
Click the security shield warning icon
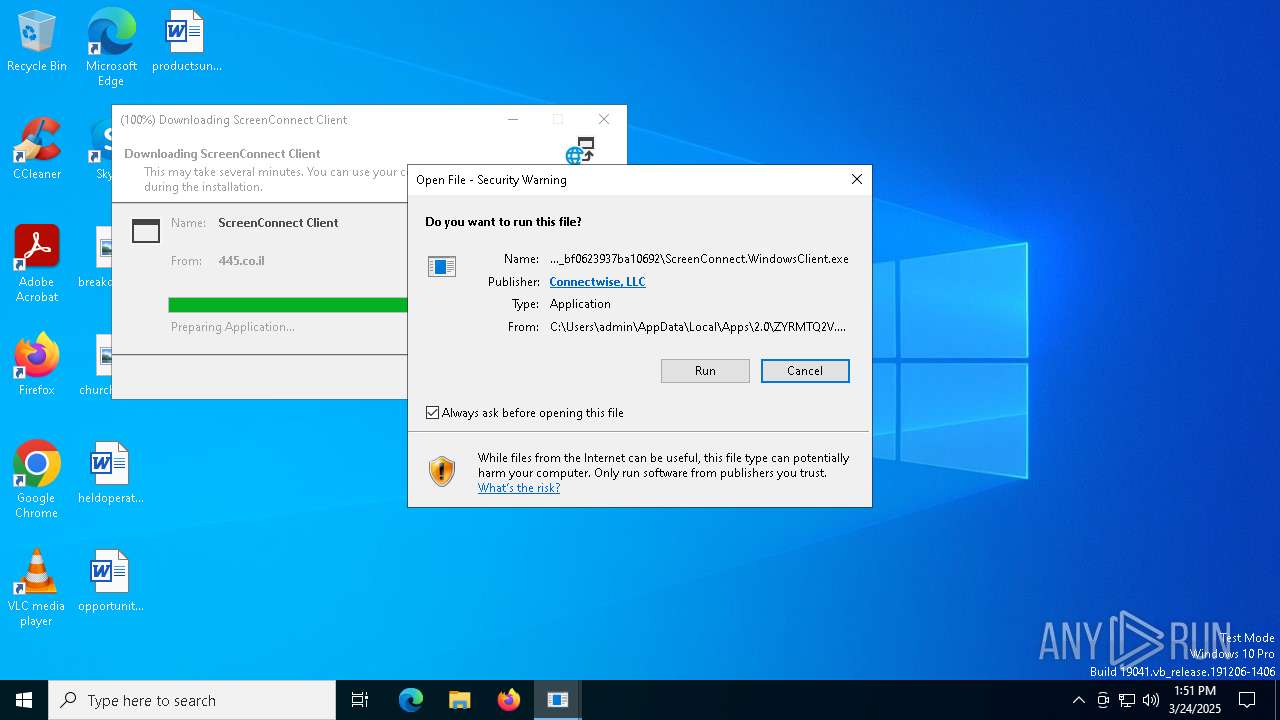pos(442,471)
